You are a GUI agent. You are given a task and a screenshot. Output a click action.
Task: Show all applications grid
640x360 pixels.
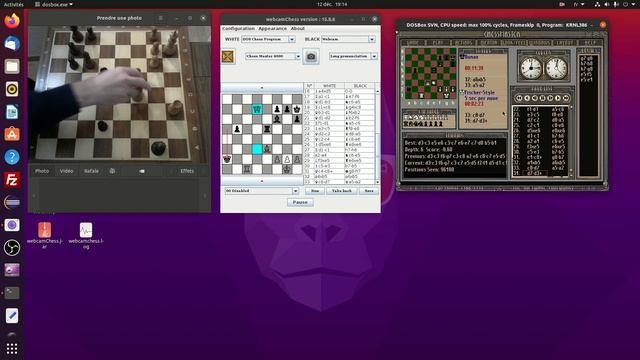click(12, 348)
